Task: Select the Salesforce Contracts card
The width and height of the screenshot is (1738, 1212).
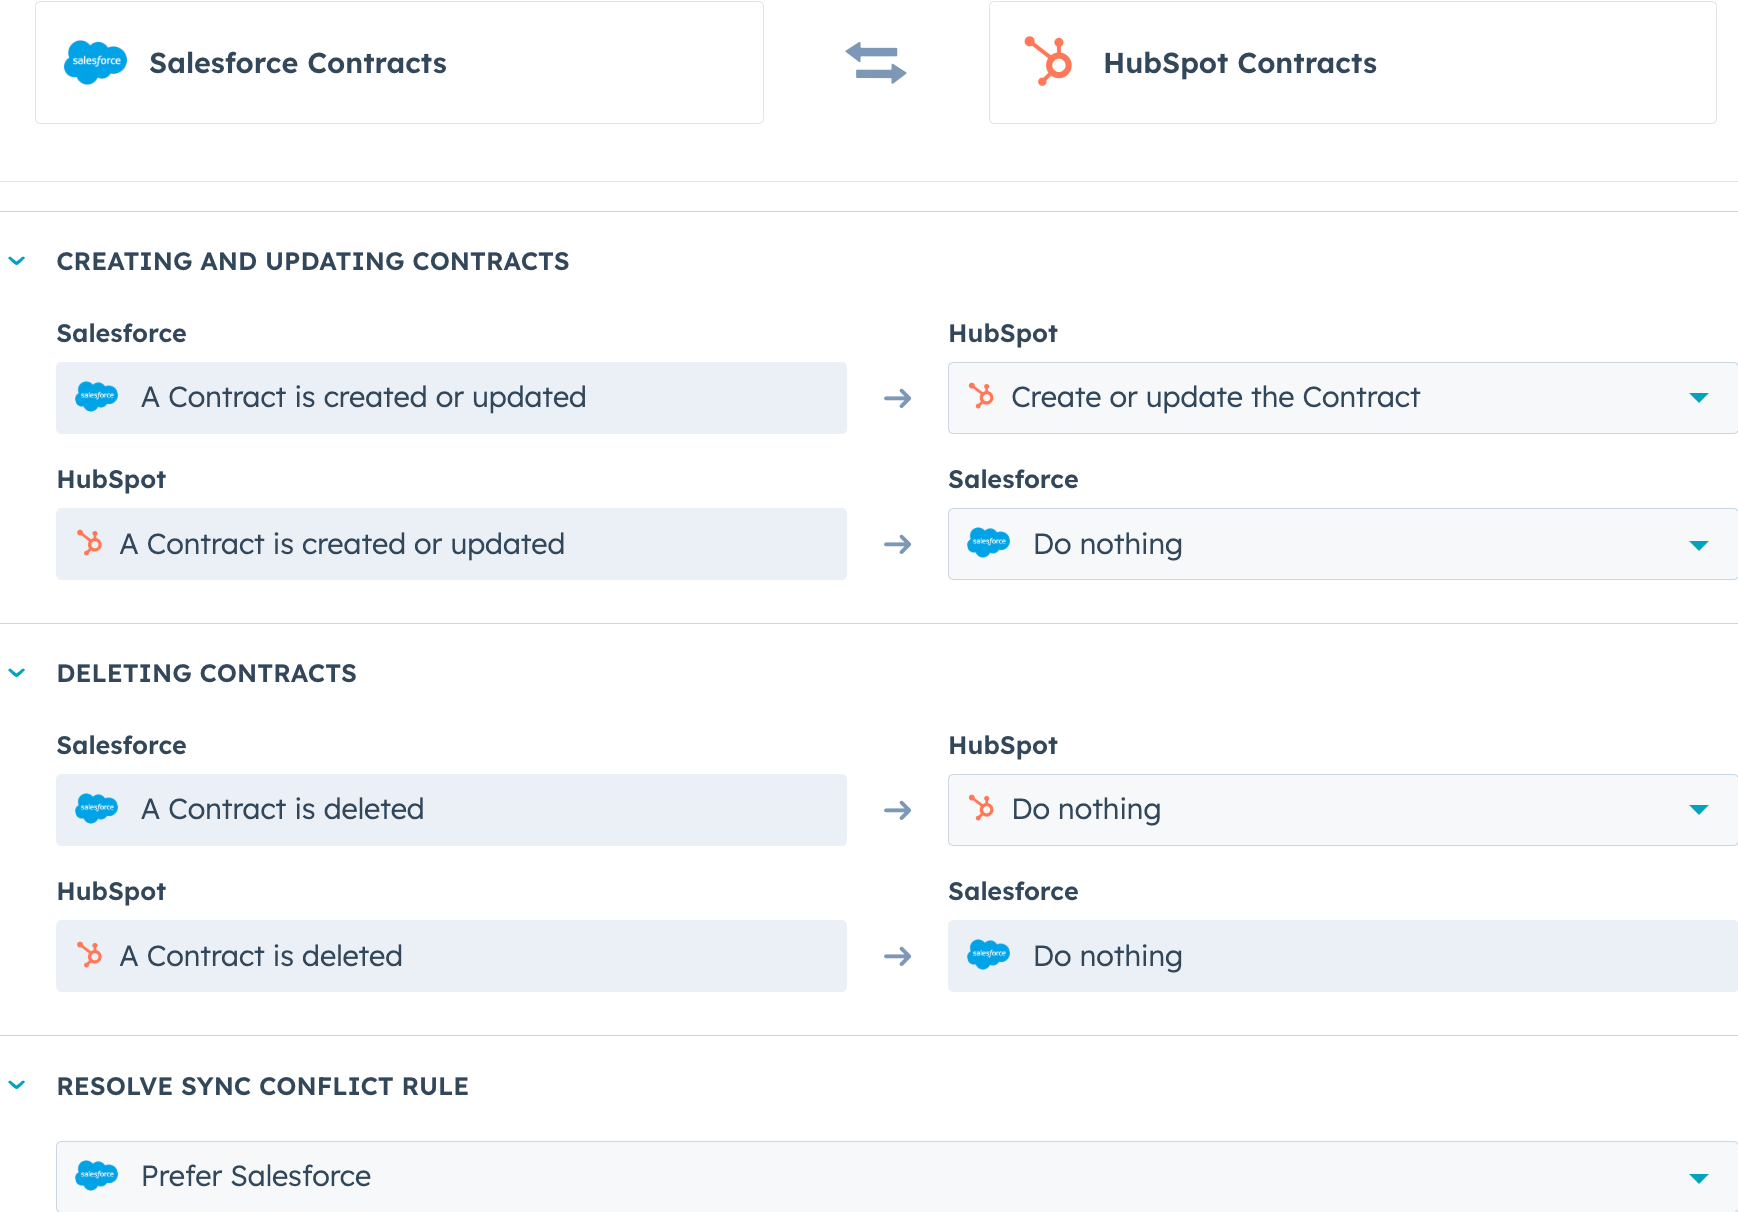Action: click(x=399, y=62)
